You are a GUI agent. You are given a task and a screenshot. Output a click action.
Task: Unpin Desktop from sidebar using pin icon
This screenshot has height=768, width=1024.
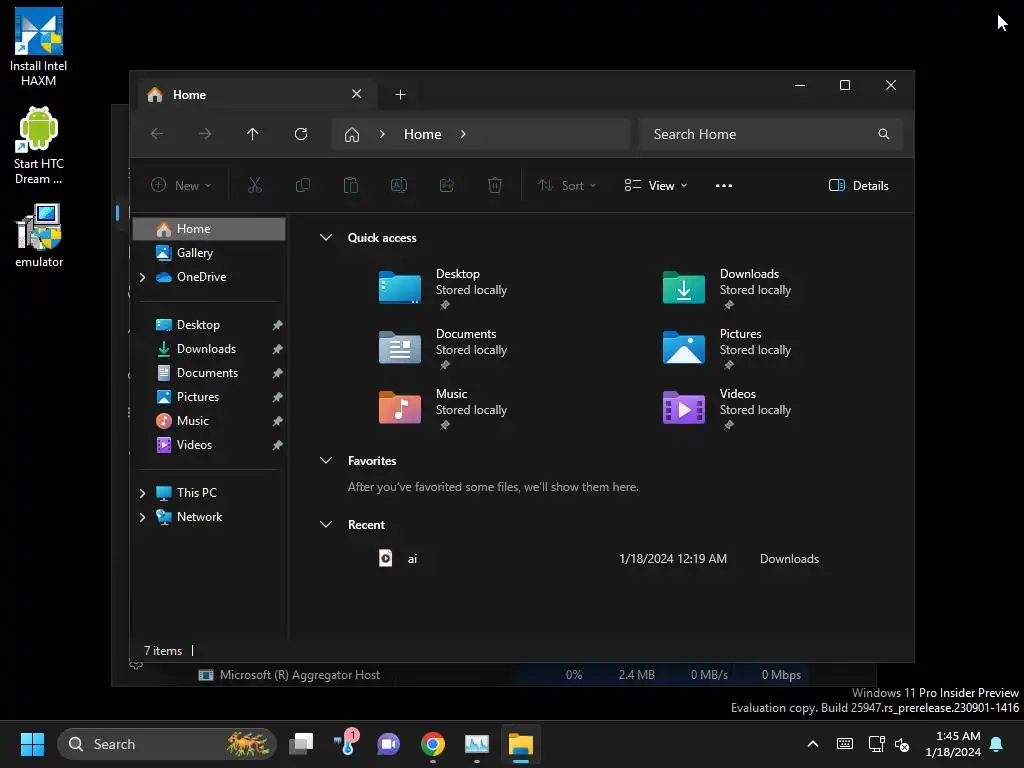(x=278, y=325)
